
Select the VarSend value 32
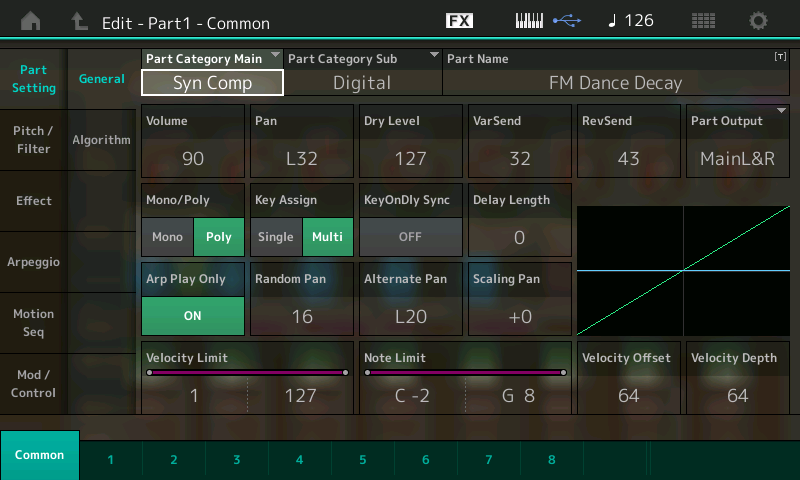coord(520,159)
